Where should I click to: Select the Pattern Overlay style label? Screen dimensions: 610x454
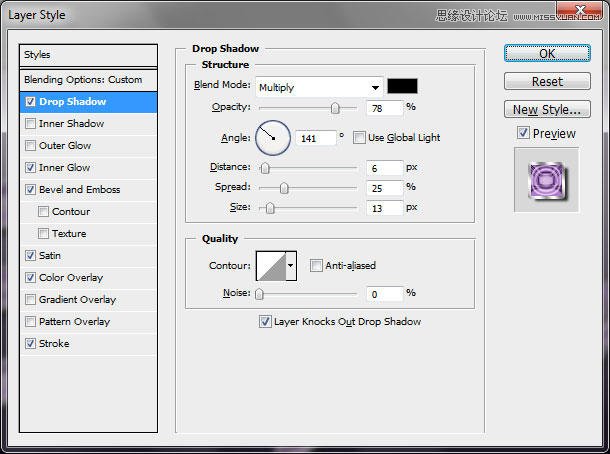(x=74, y=322)
